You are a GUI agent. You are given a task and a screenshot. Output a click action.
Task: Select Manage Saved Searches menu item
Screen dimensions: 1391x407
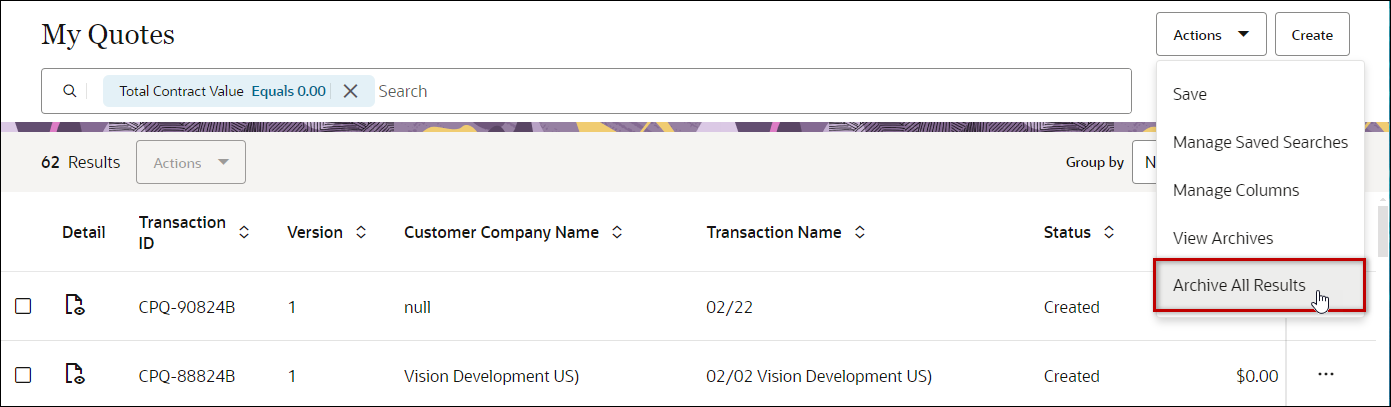[x=1260, y=142]
